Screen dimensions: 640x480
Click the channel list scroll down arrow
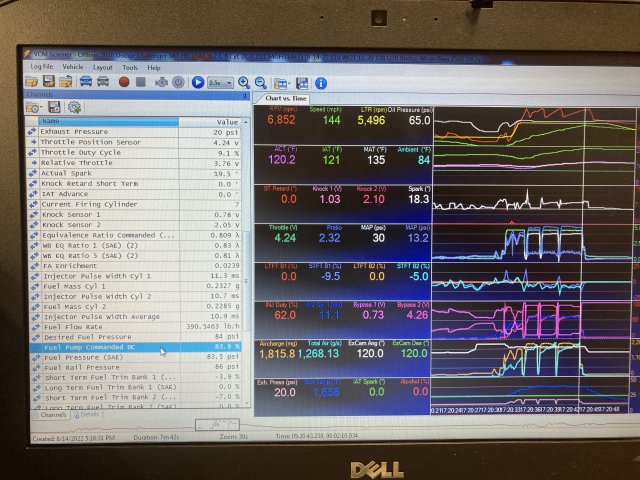coord(247,403)
